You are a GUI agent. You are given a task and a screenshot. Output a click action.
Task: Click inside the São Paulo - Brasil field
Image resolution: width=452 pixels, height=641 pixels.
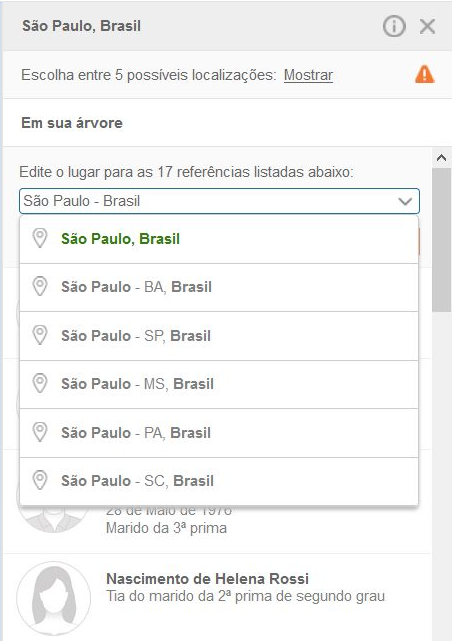(219, 201)
